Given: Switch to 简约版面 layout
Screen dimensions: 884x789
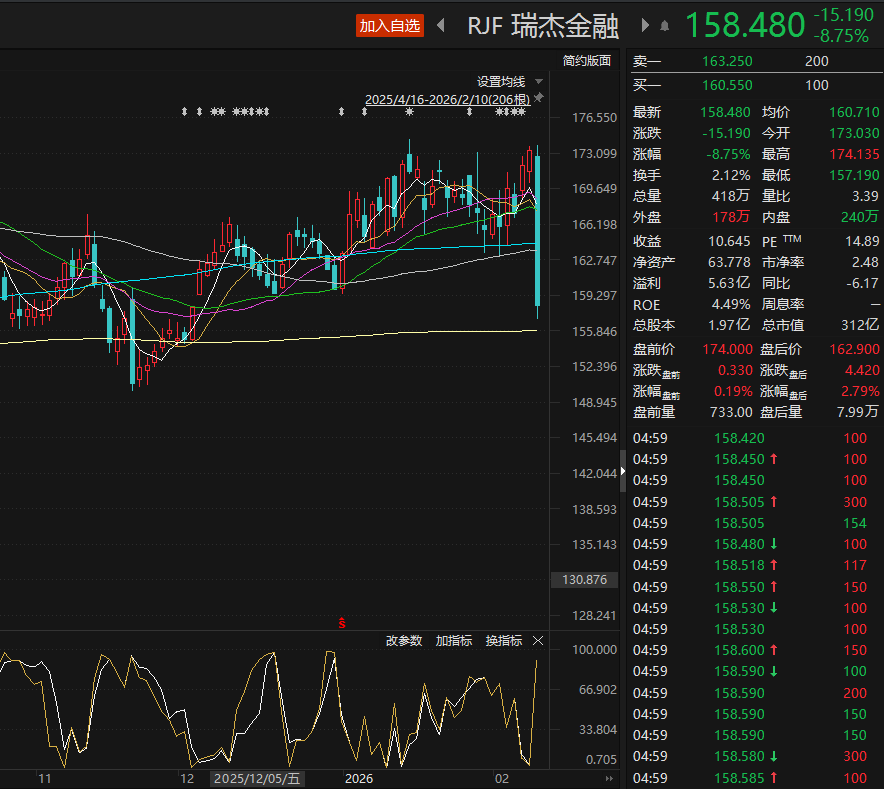Looking at the screenshot, I should 586,60.
